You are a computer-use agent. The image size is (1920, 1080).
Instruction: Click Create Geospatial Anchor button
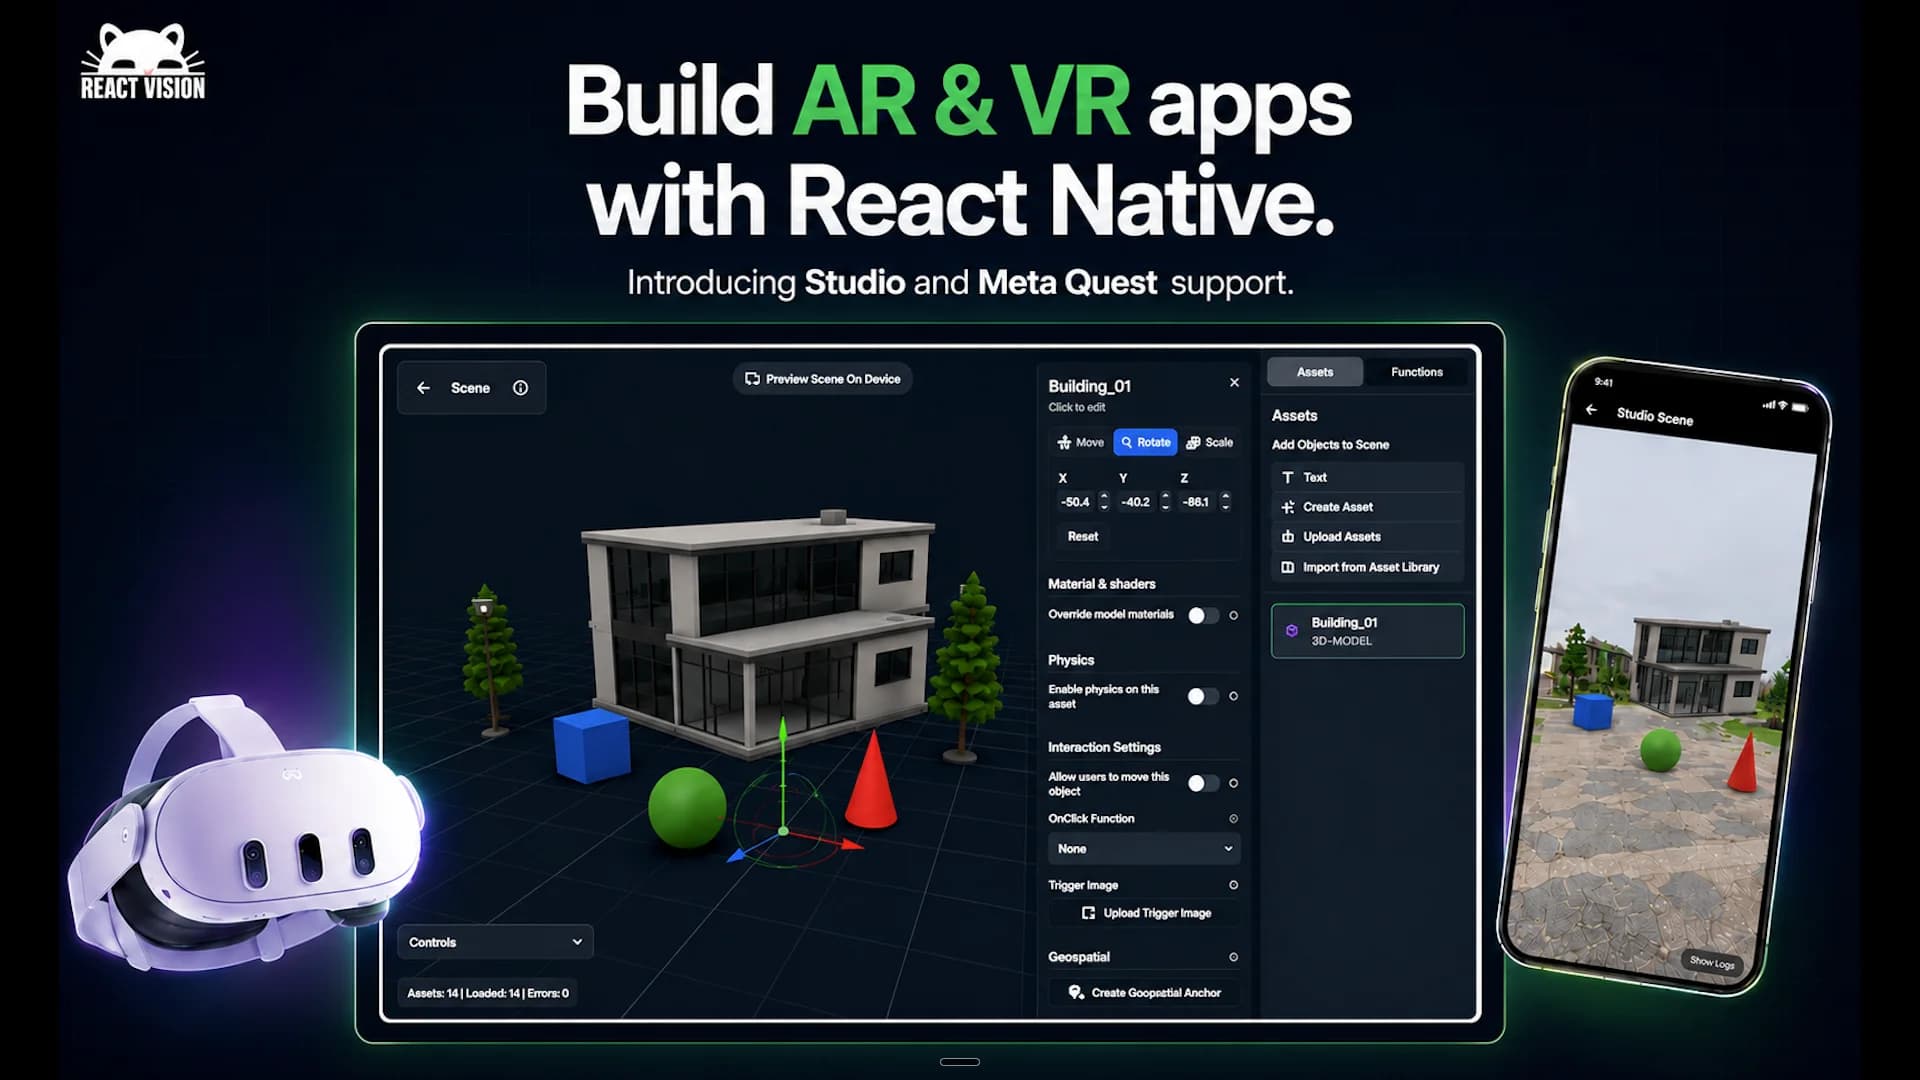(x=1144, y=993)
